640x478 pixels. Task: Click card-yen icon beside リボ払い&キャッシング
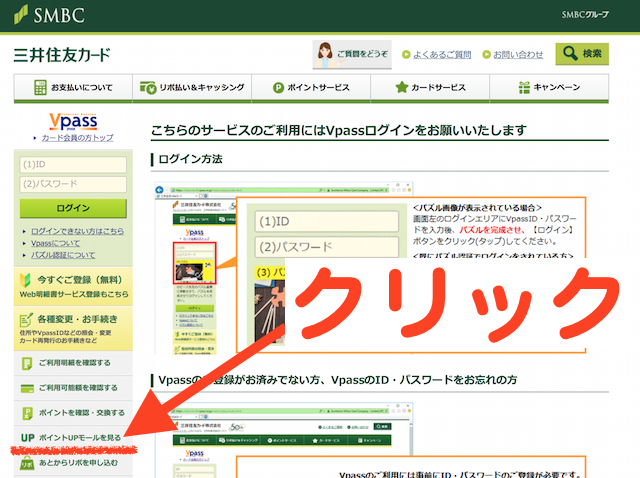(x=148, y=87)
